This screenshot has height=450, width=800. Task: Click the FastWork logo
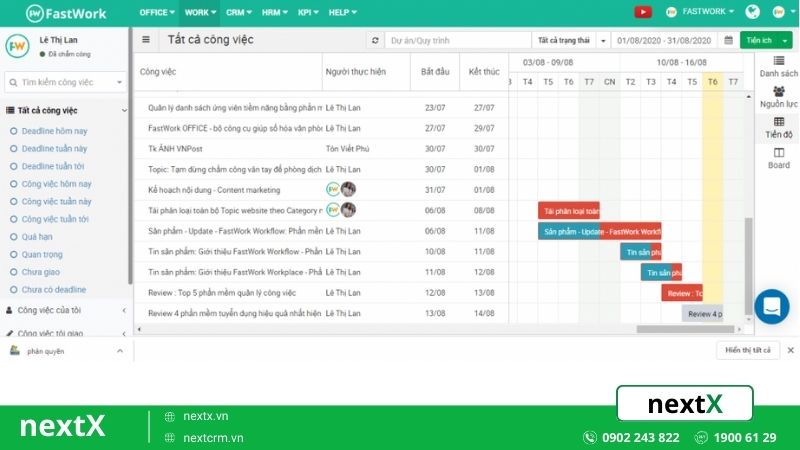(66, 13)
